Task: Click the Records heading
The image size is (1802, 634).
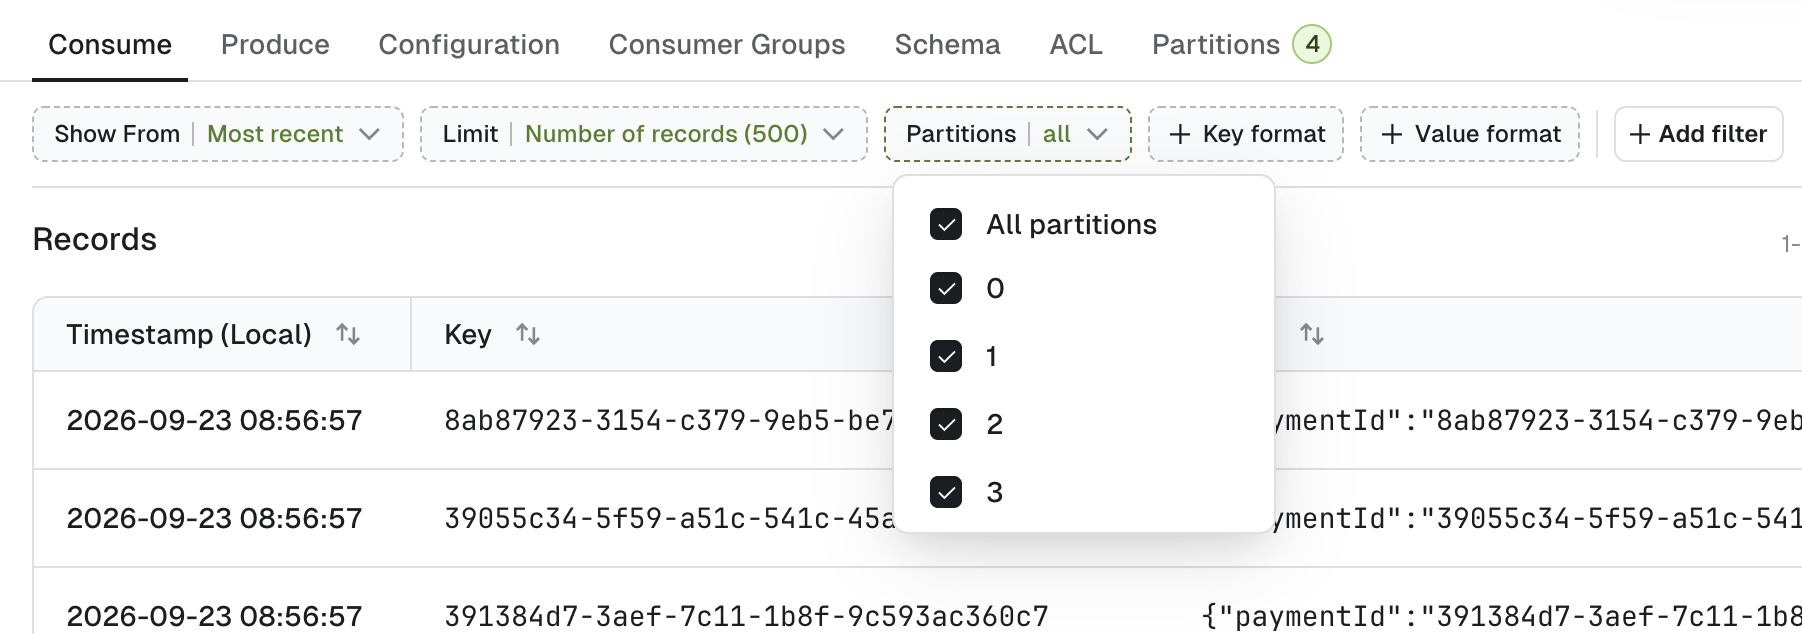Action: [x=95, y=240]
